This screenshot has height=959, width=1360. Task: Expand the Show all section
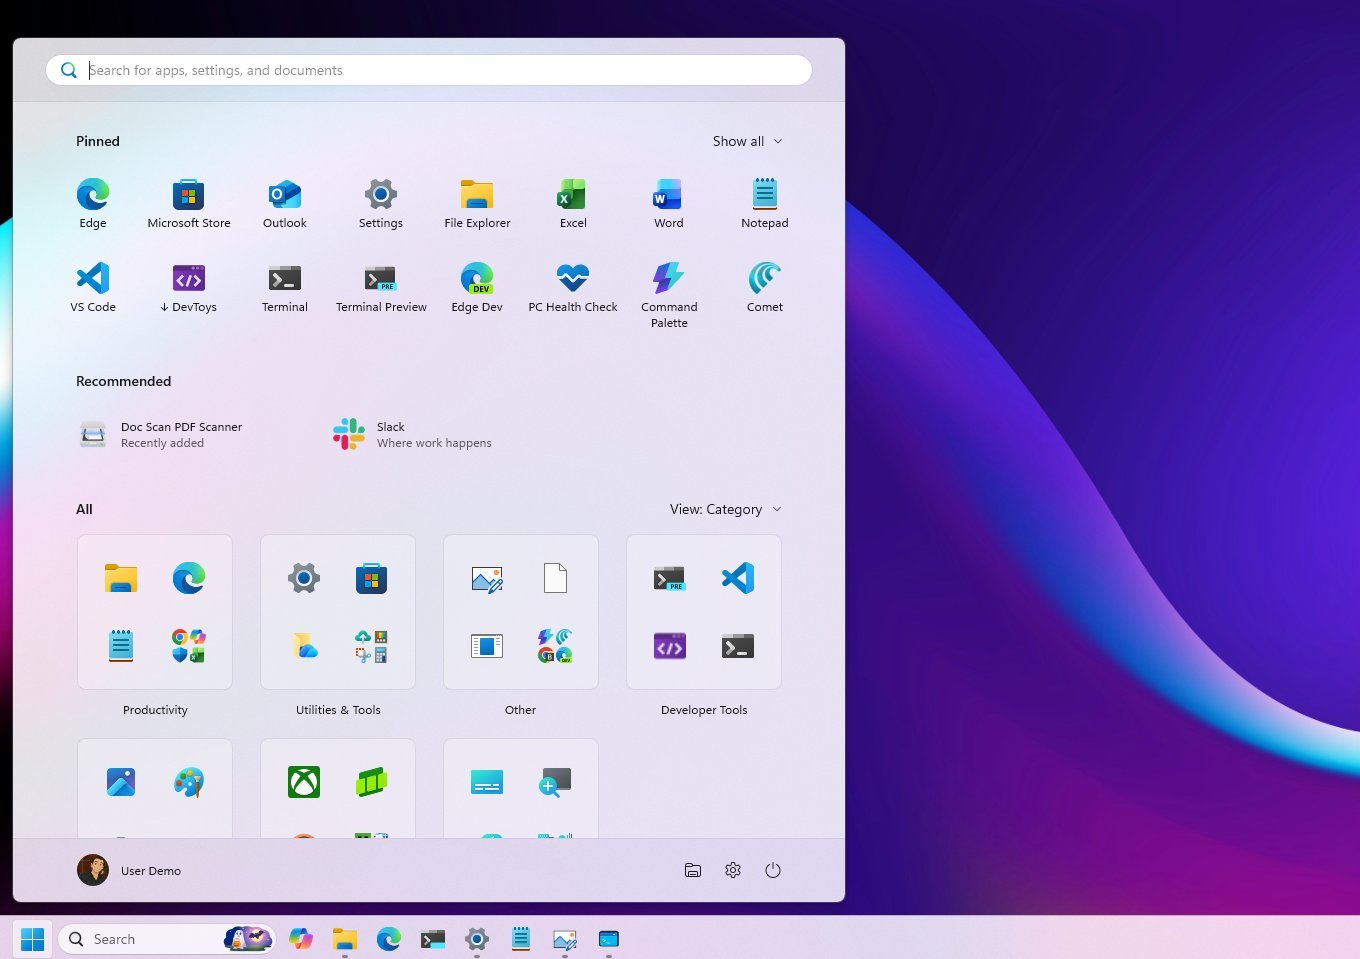[x=747, y=141]
